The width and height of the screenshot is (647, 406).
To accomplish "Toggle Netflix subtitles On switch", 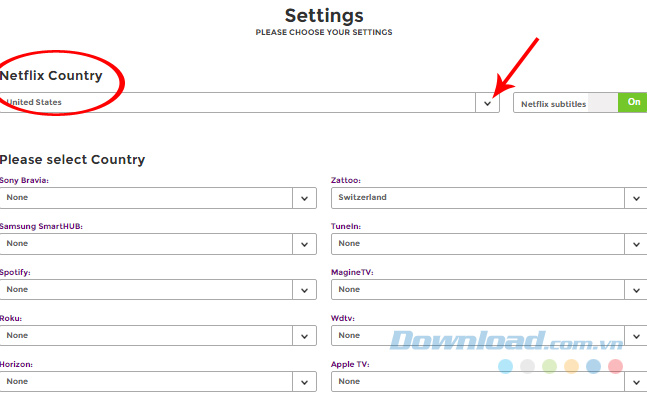I will tap(632, 103).
